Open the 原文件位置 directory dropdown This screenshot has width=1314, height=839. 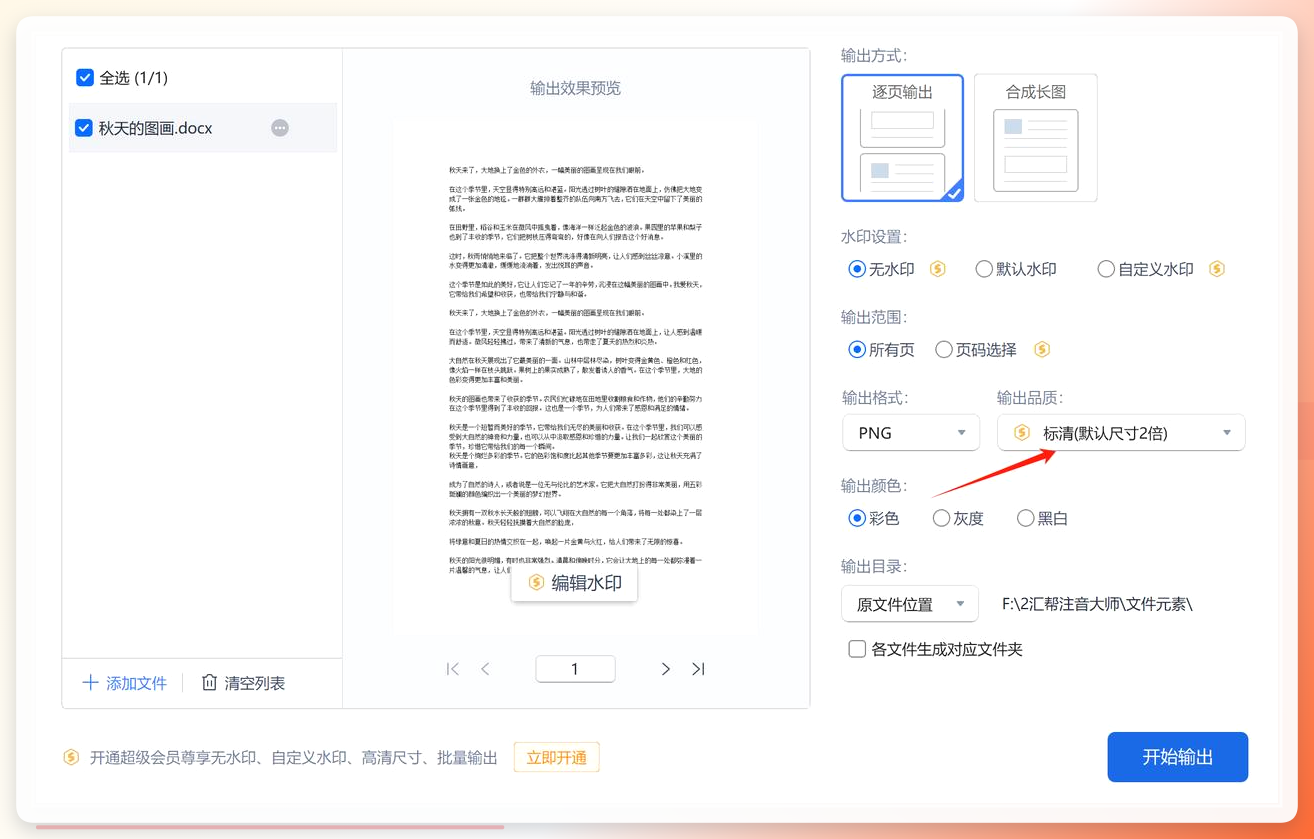pos(910,604)
